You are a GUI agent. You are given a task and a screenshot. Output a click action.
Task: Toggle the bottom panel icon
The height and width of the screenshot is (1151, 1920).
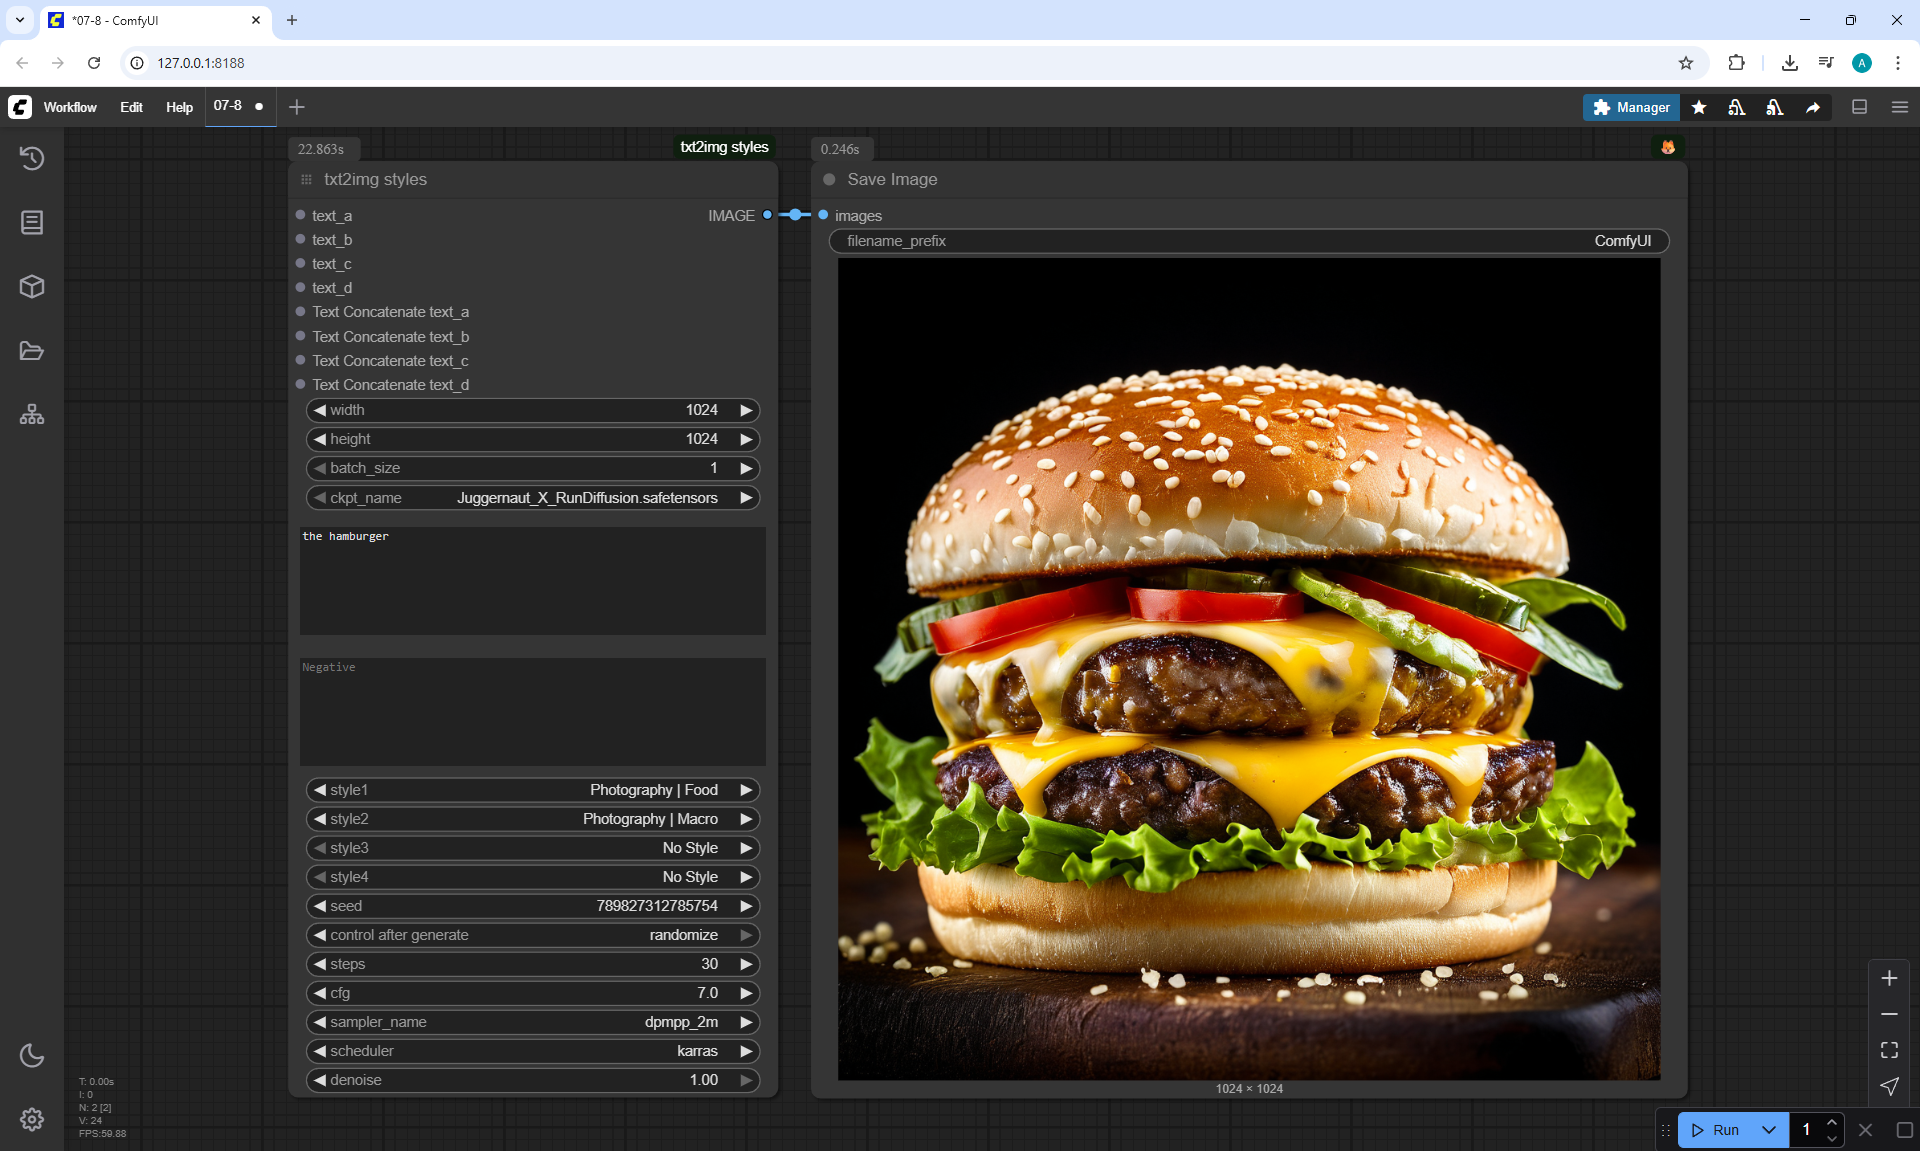pos(1860,107)
